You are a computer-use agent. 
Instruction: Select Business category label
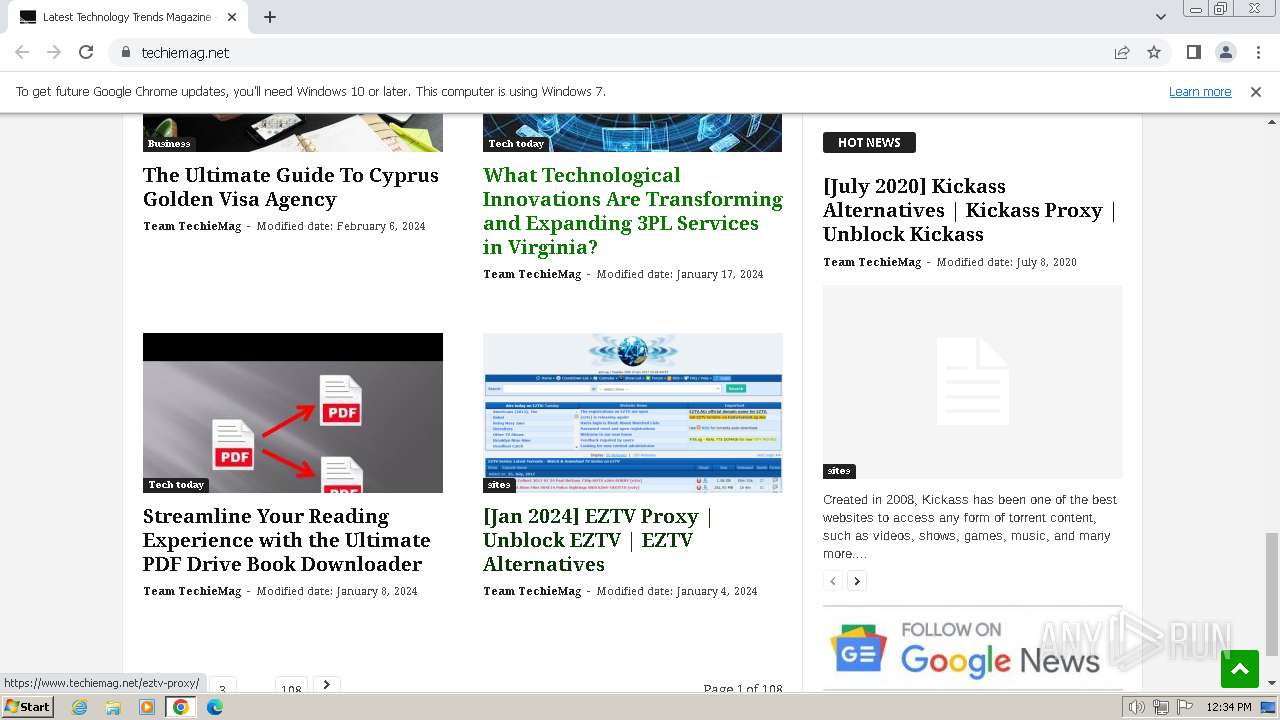point(169,144)
